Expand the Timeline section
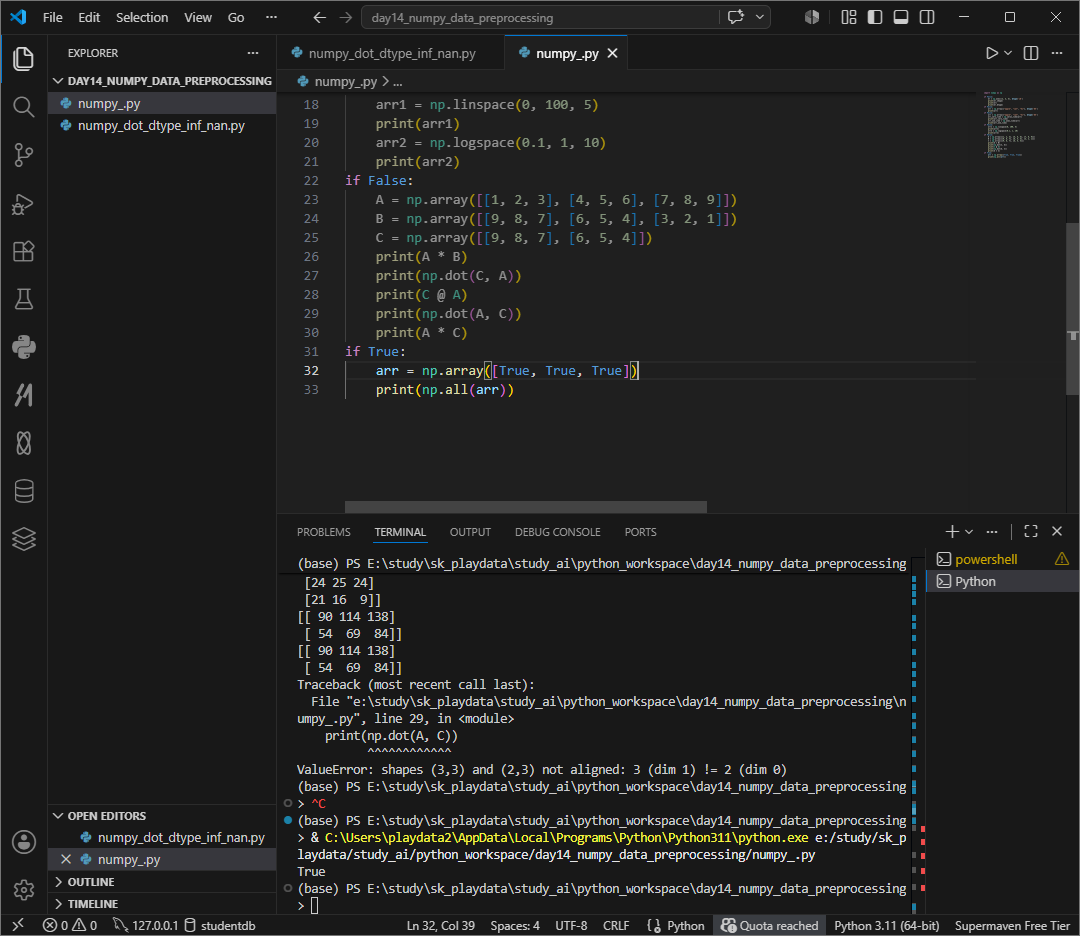 click(x=163, y=904)
